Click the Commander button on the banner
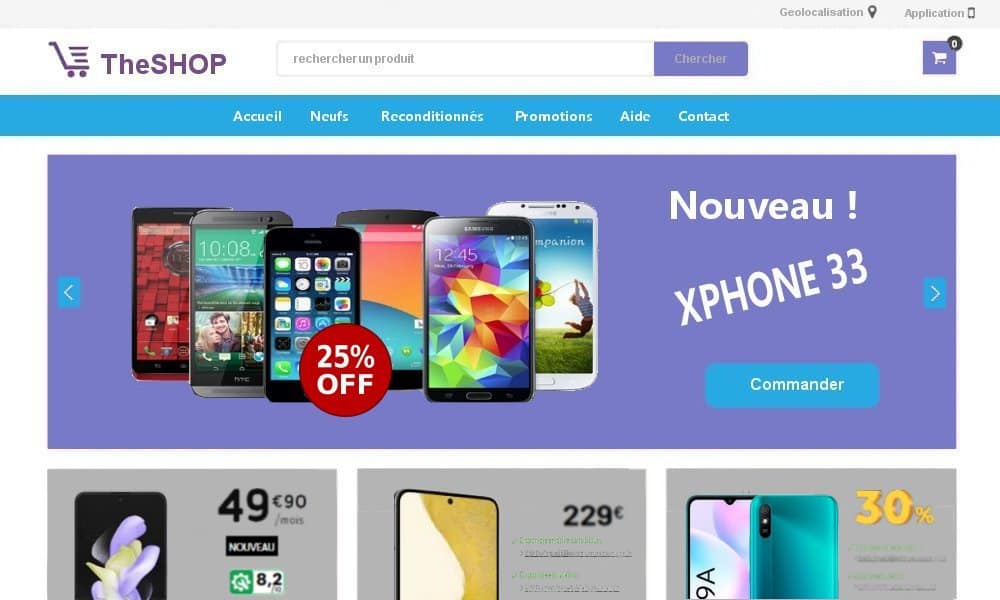 pos(792,384)
